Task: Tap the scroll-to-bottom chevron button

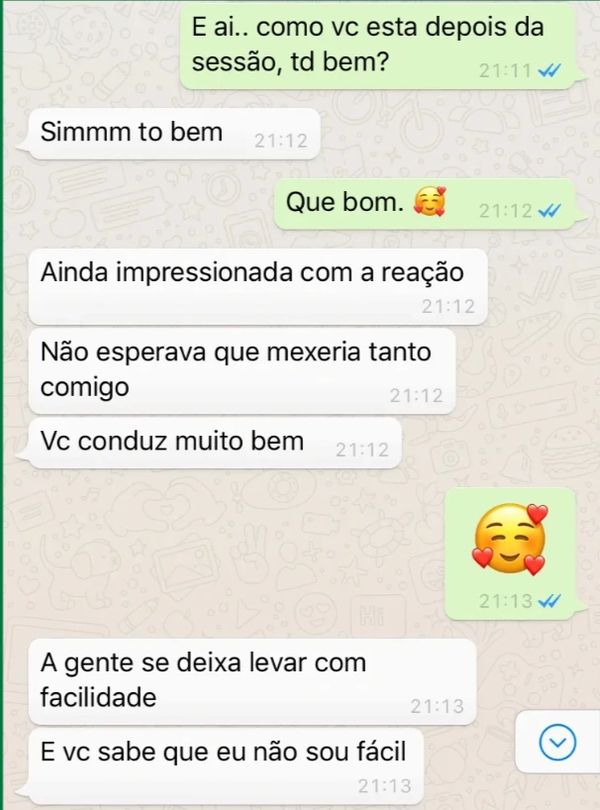Action: click(x=557, y=742)
